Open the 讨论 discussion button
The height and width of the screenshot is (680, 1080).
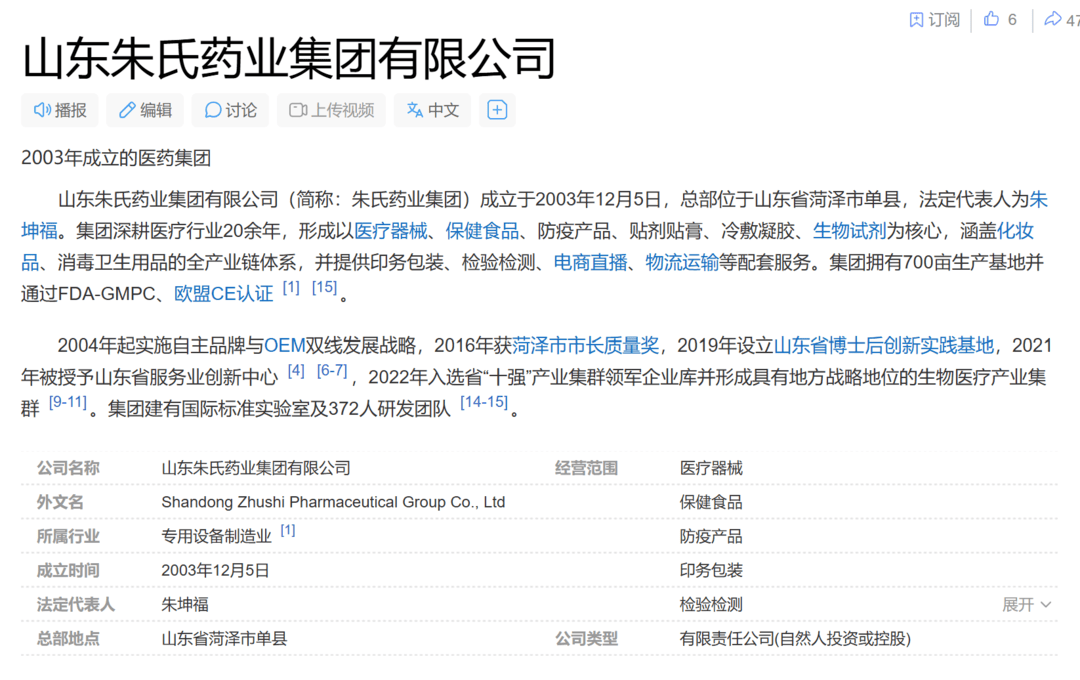point(231,110)
